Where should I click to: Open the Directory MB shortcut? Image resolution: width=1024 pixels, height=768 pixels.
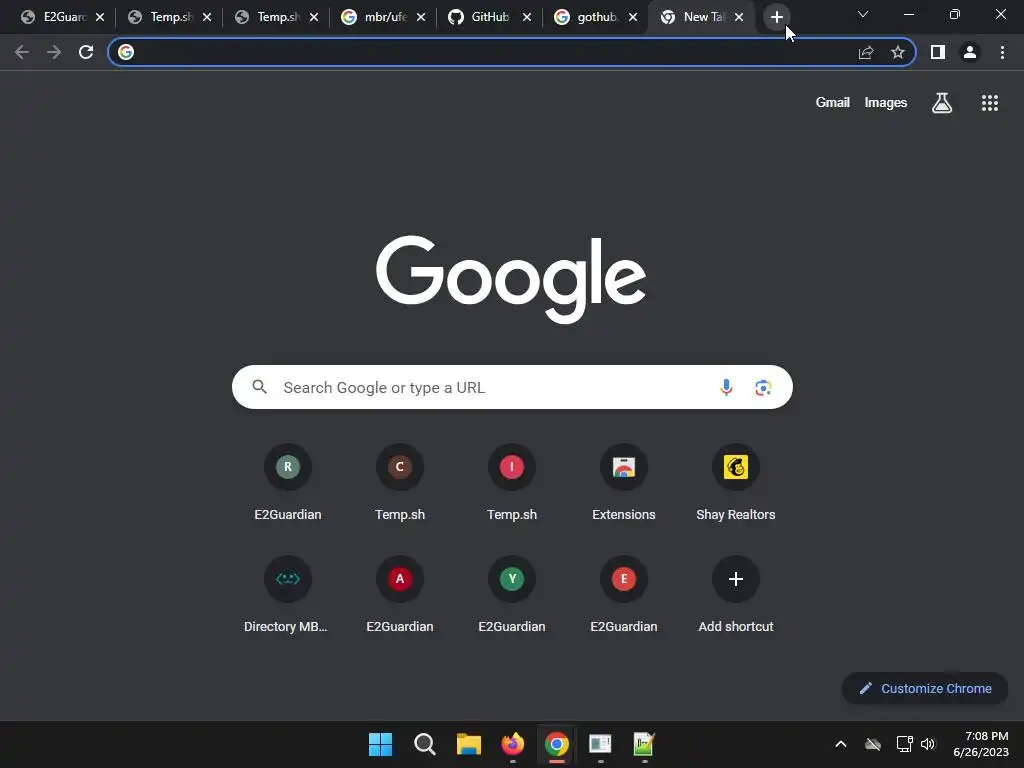pos(287,595)
